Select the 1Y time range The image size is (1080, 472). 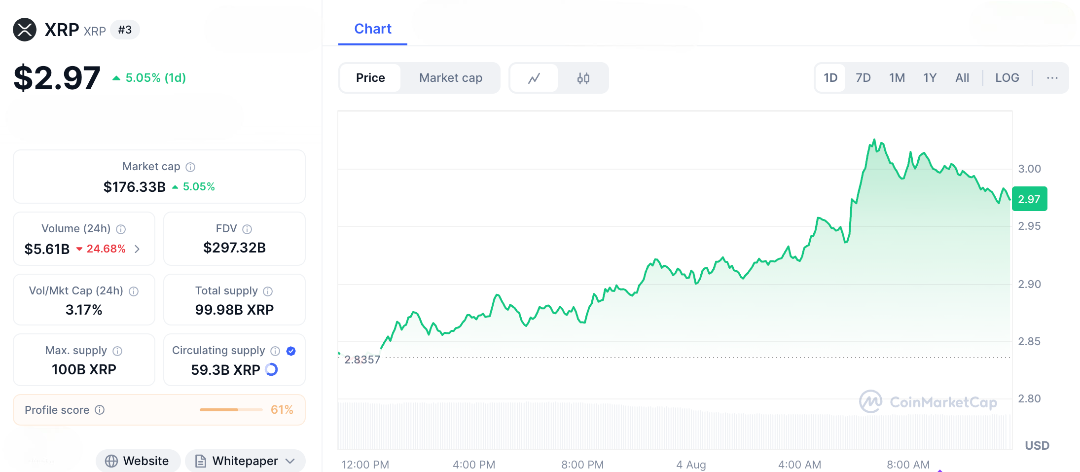pos(930,78)
